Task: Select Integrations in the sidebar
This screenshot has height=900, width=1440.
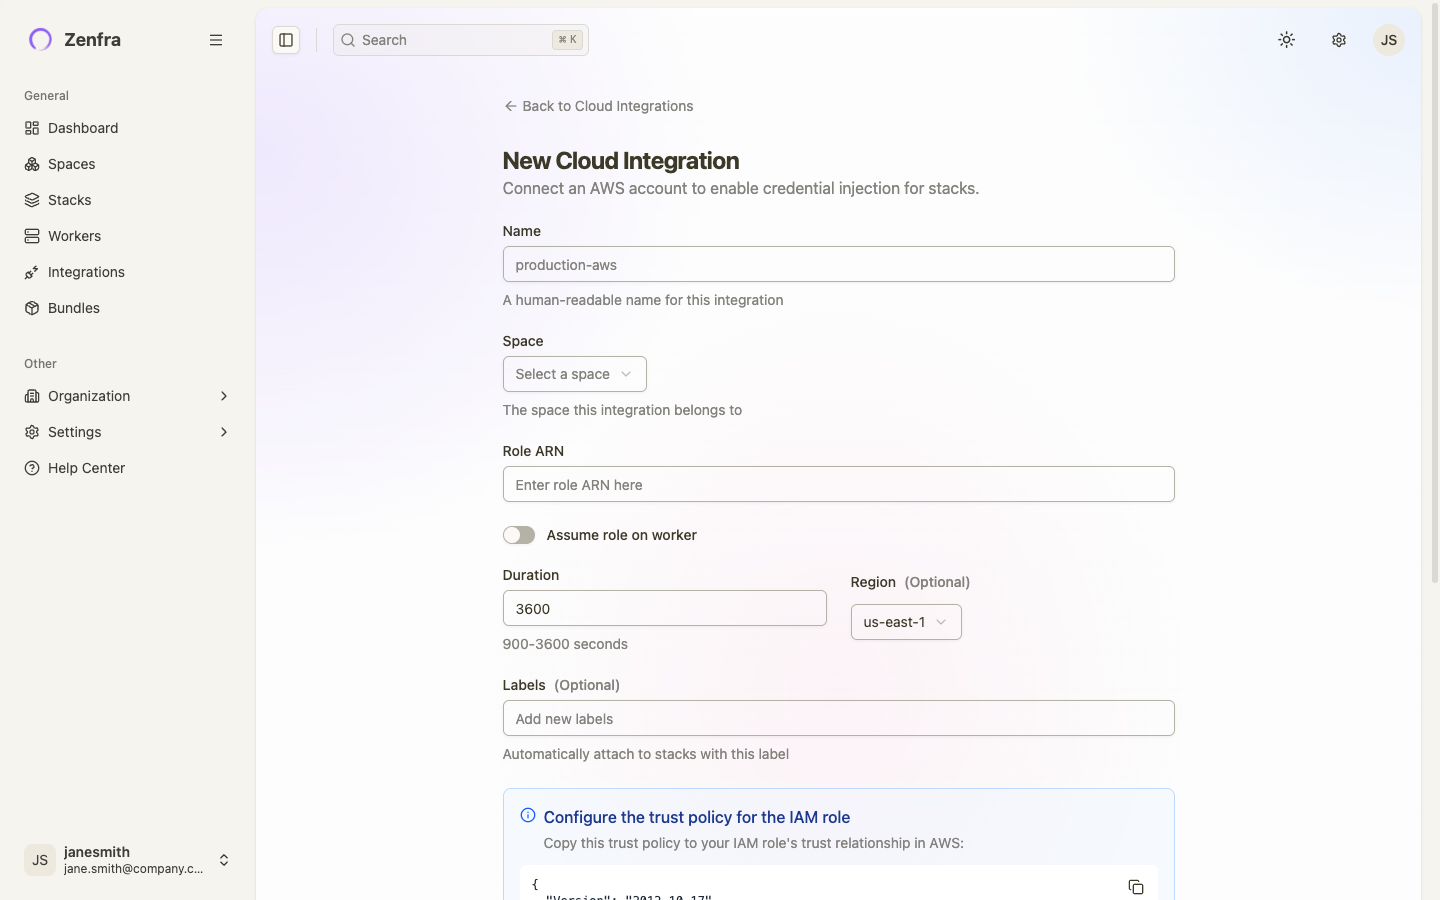Action: pos(85,272)
